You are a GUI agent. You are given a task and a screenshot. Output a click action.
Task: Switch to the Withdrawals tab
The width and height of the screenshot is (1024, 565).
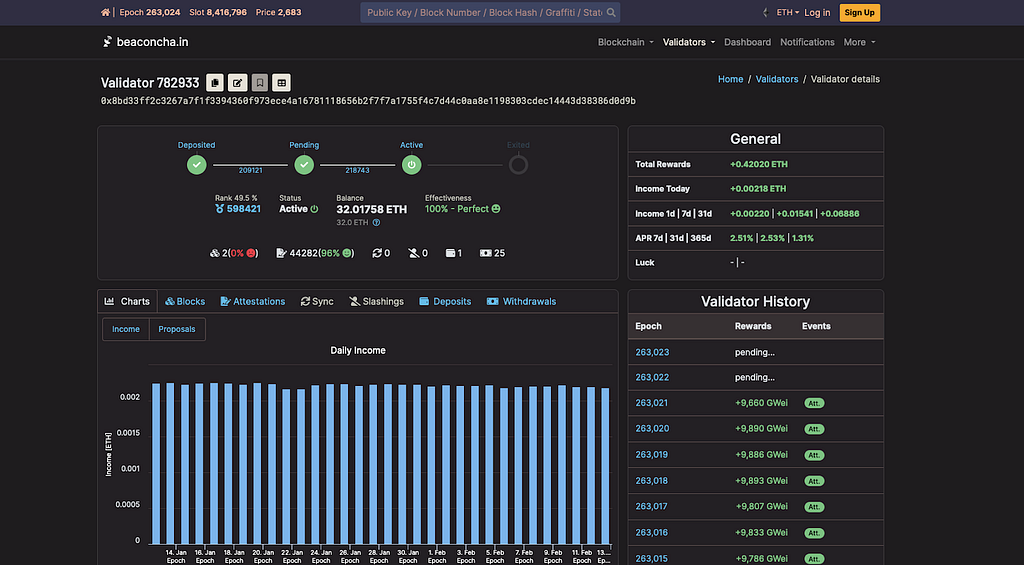[521, 301]
